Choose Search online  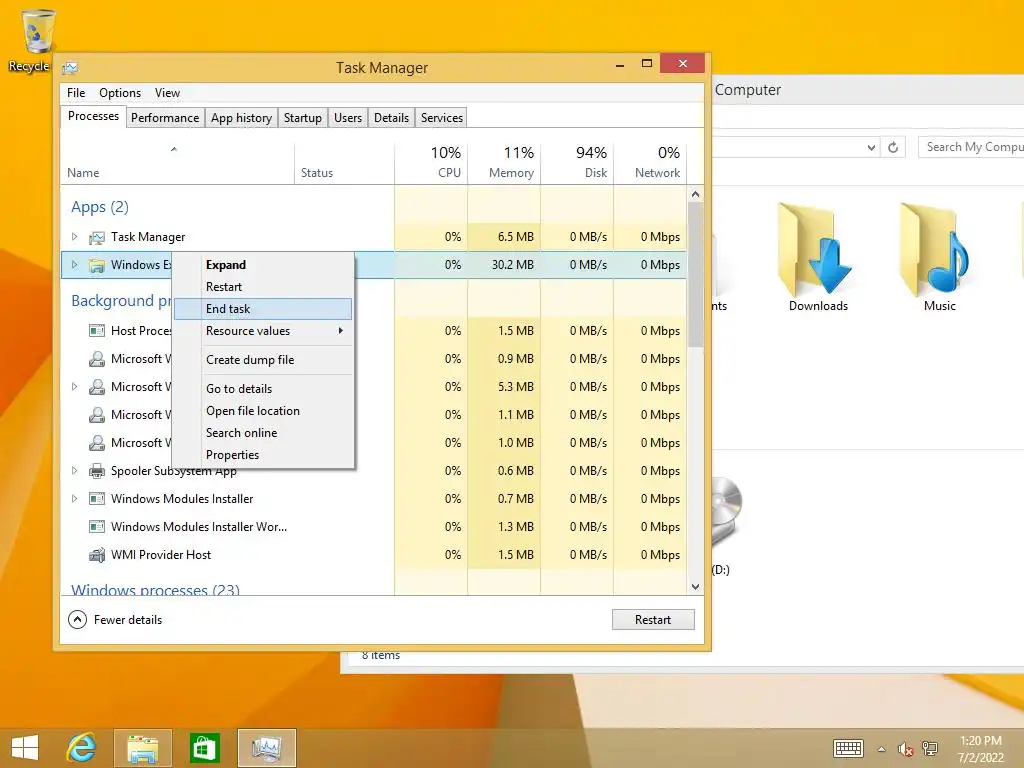click(264, 433)
